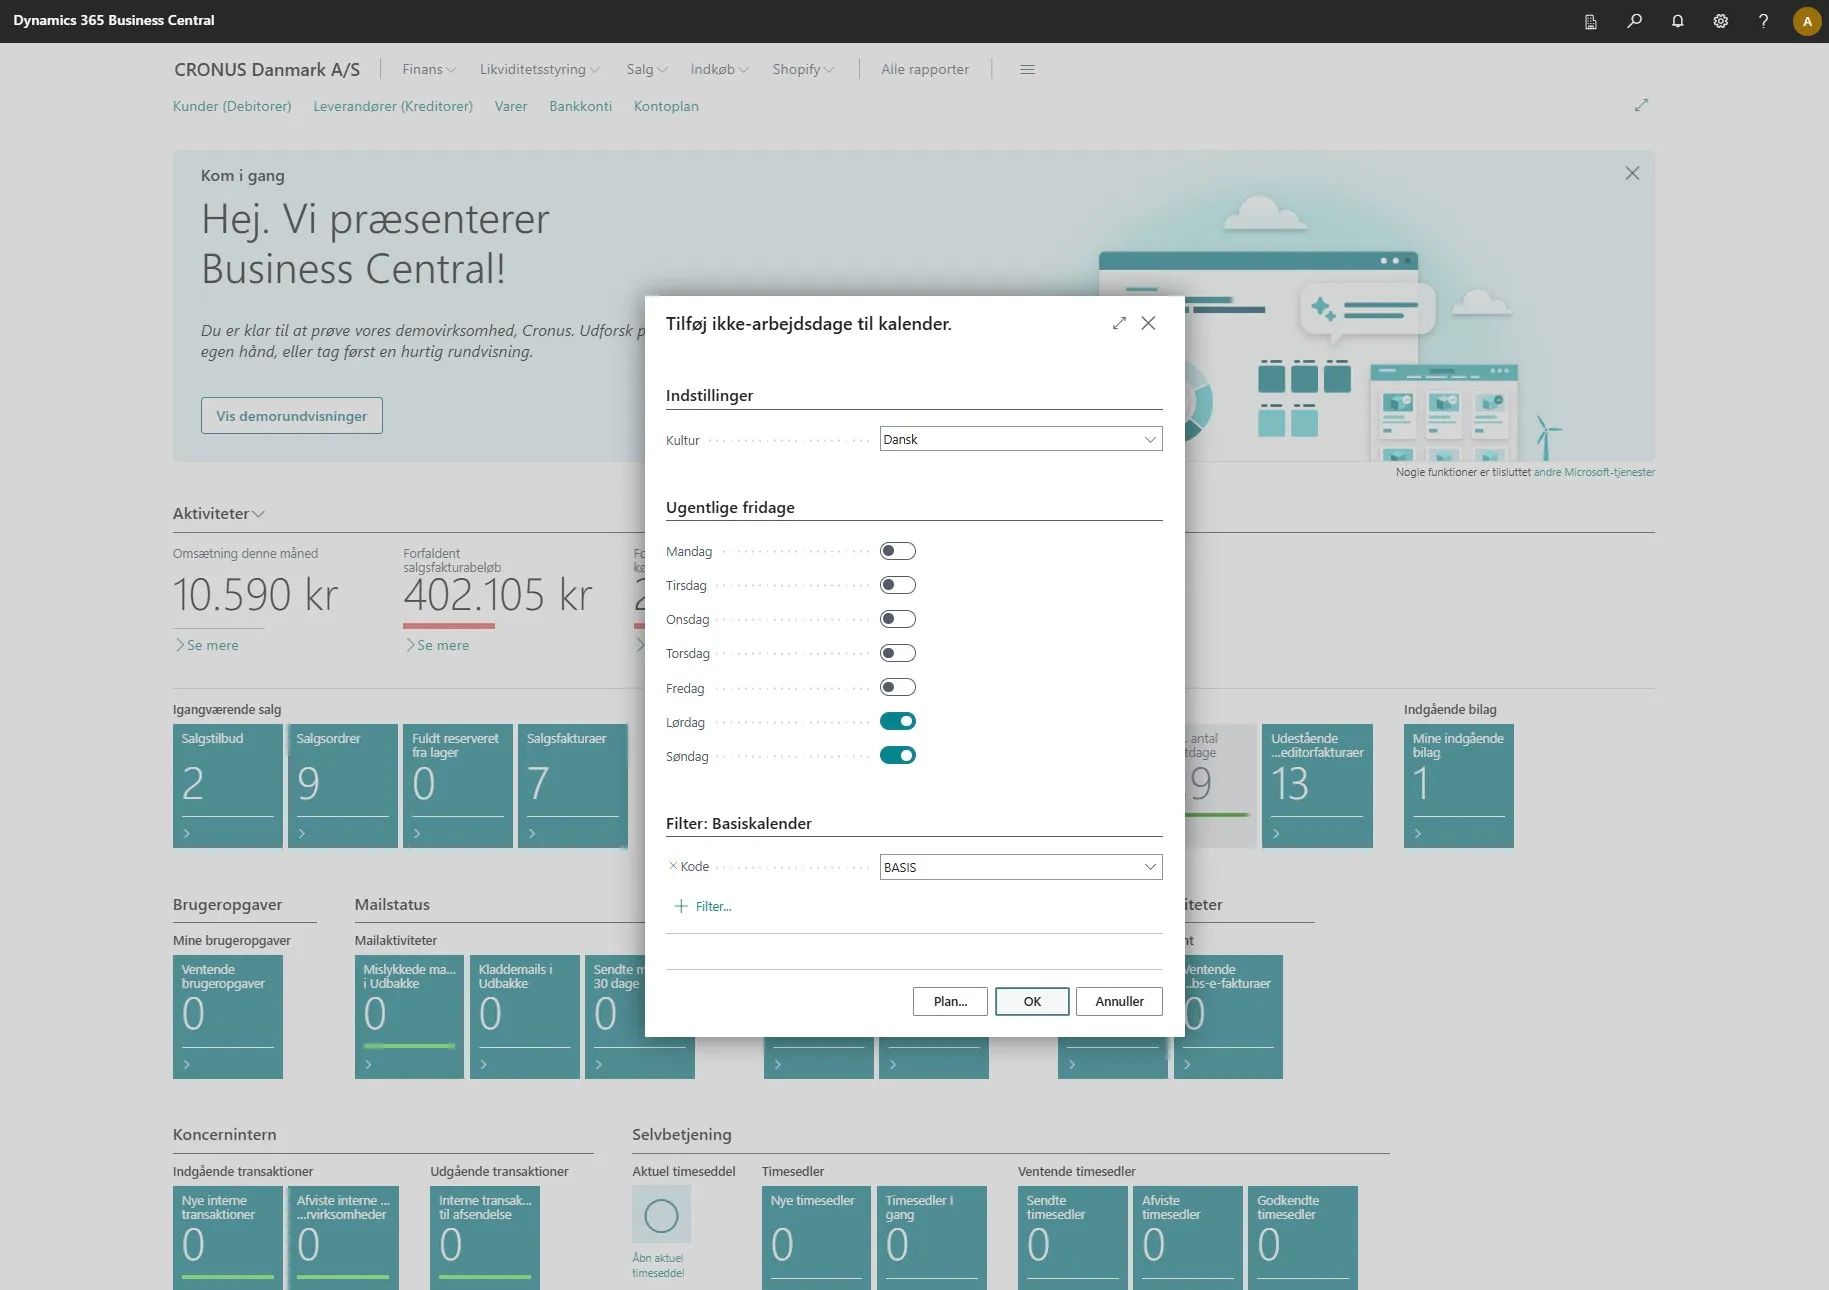
Task: Enable the Mandag toggle
Action: click(898, 551)
